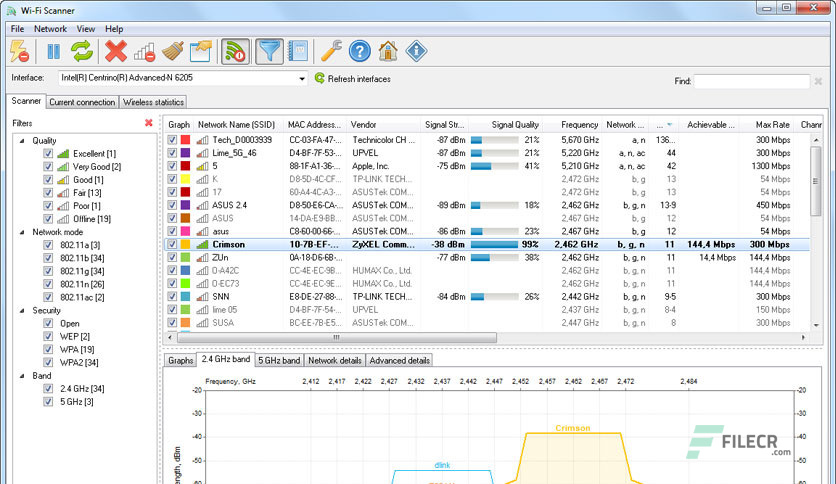Uncheck the Excellent quality filter

pos(48,154)
